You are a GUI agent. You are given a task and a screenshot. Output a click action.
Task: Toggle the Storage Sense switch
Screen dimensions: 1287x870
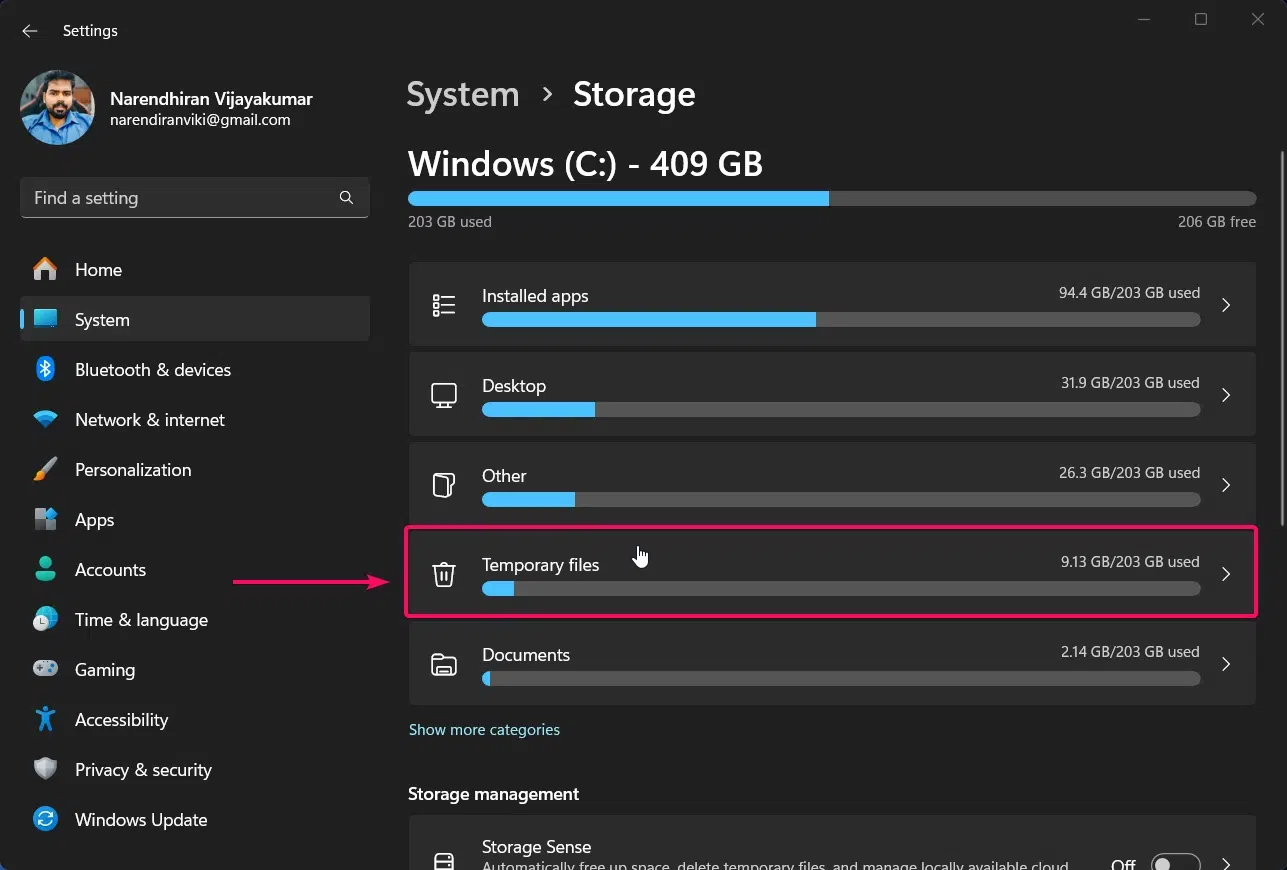(x=1175, y=862)
